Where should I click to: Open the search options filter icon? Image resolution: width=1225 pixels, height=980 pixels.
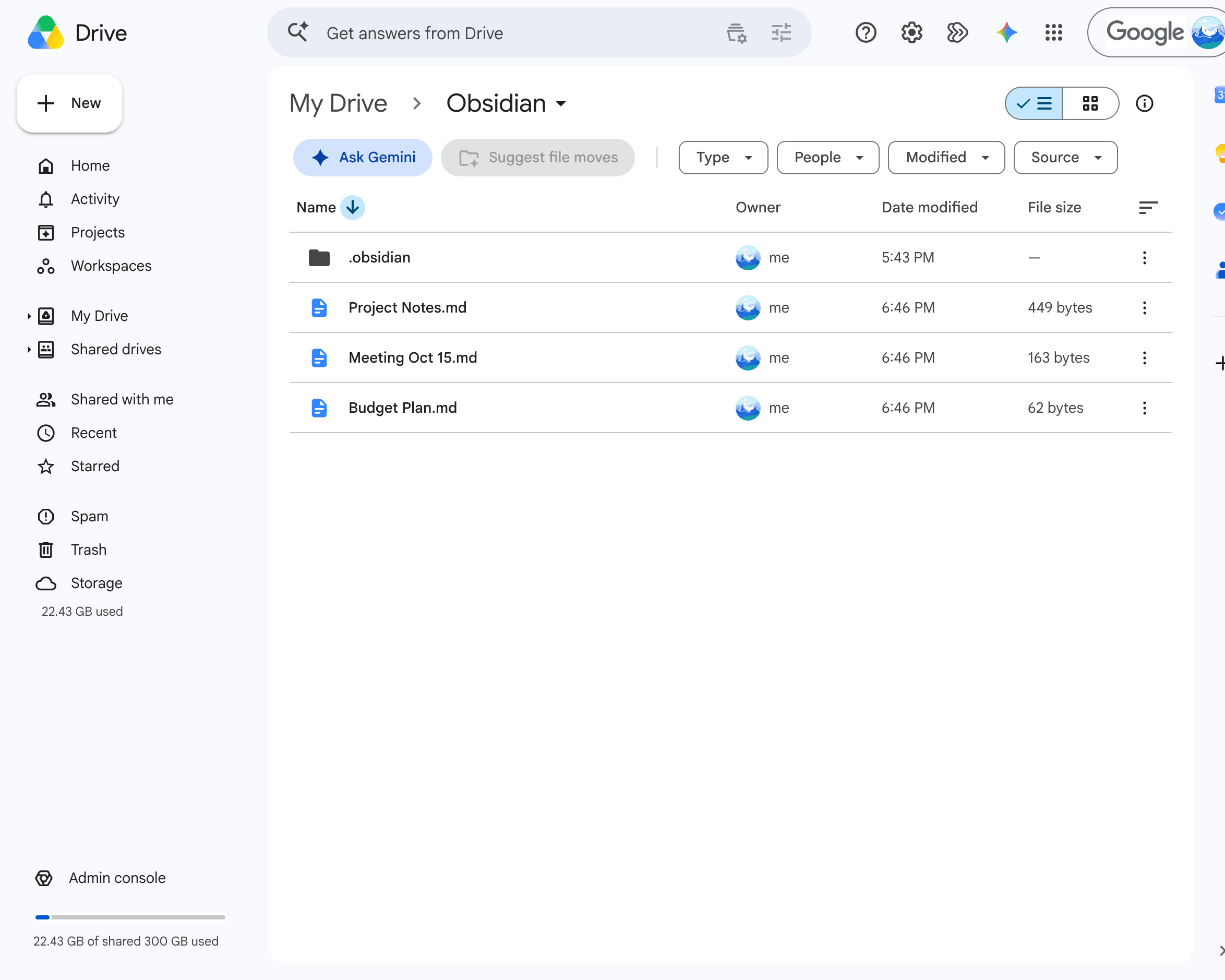point(781,33)
